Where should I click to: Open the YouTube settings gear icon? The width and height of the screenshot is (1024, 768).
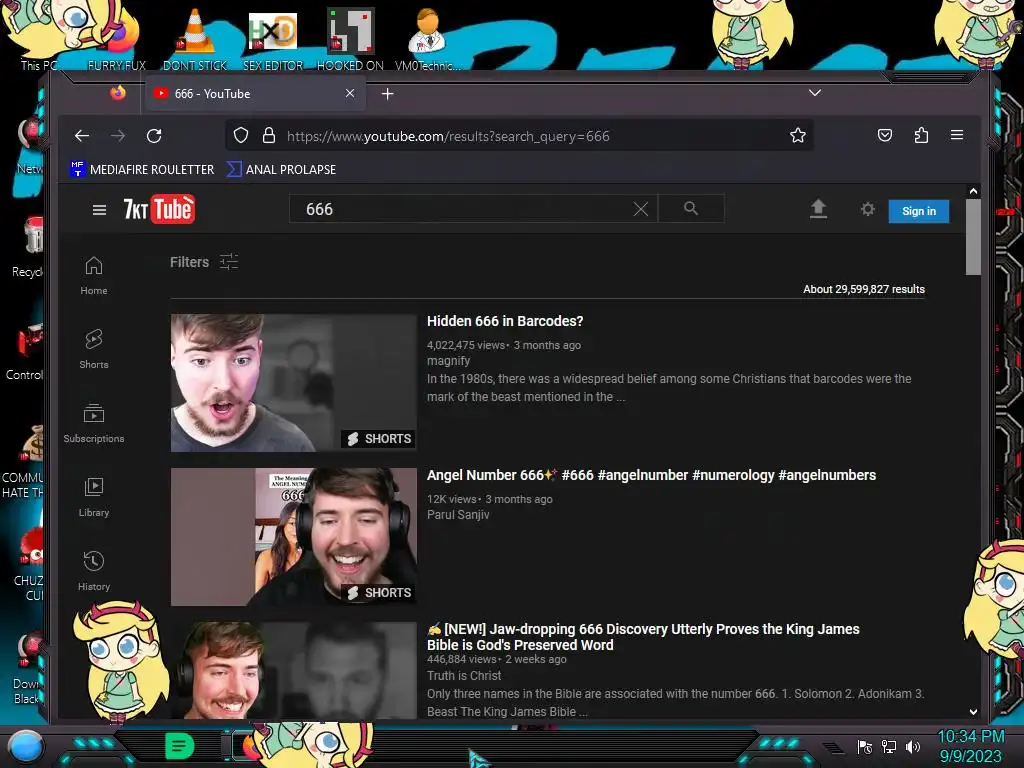[x=867, y=209]
